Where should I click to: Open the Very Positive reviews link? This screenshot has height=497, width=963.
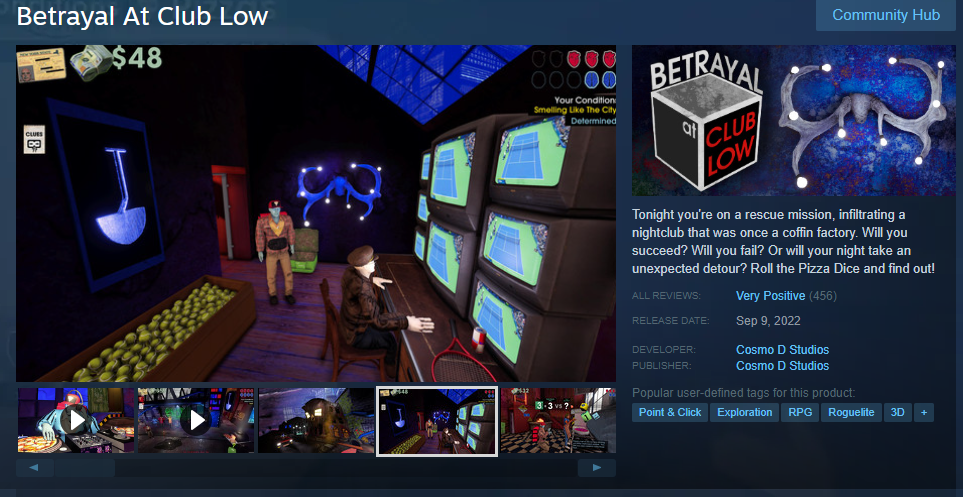click(770, 296)
